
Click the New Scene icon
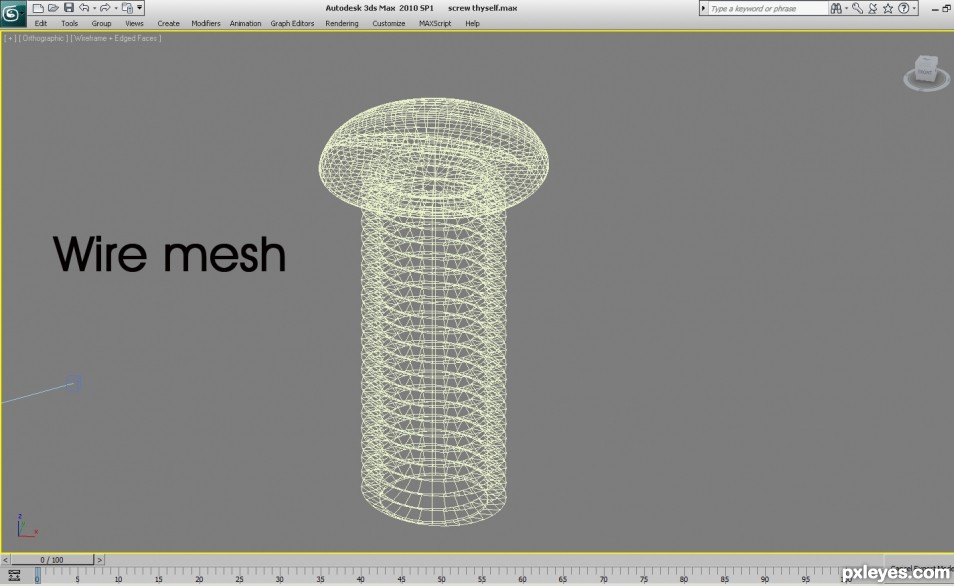[x=38, y=8]
